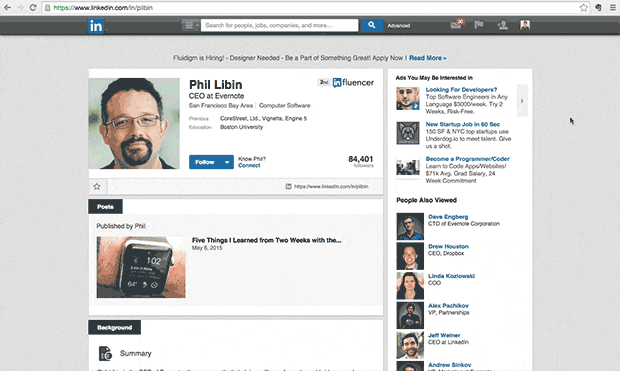Open the add connections icon
Screen dimensions: 620x371
tap(503, 25)
